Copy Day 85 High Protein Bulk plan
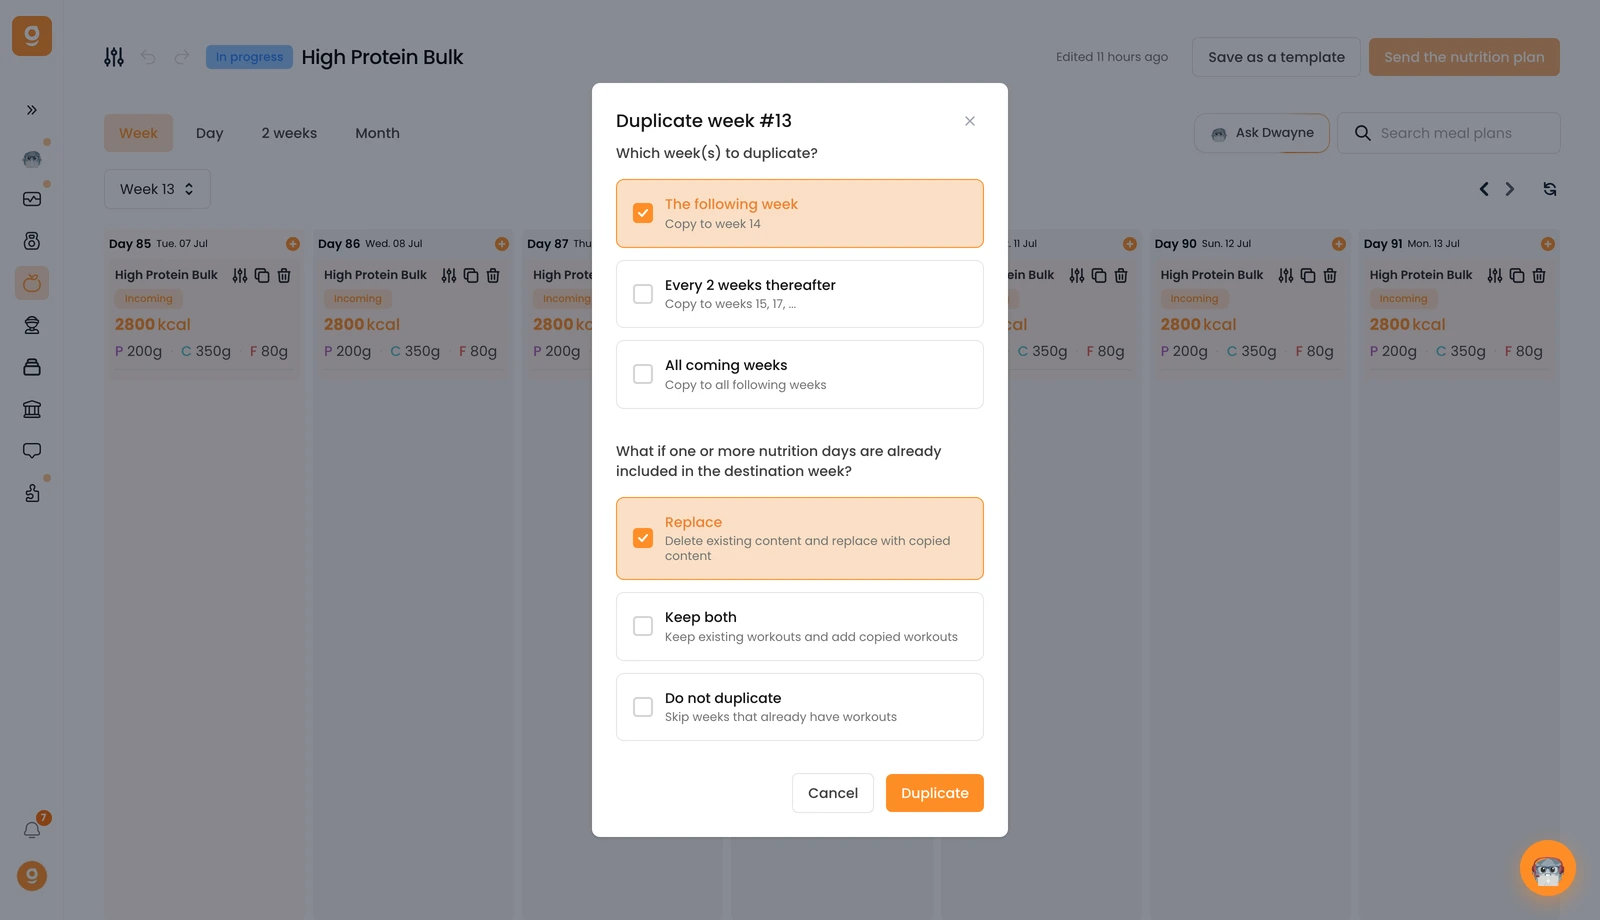 tap(262, 275)
